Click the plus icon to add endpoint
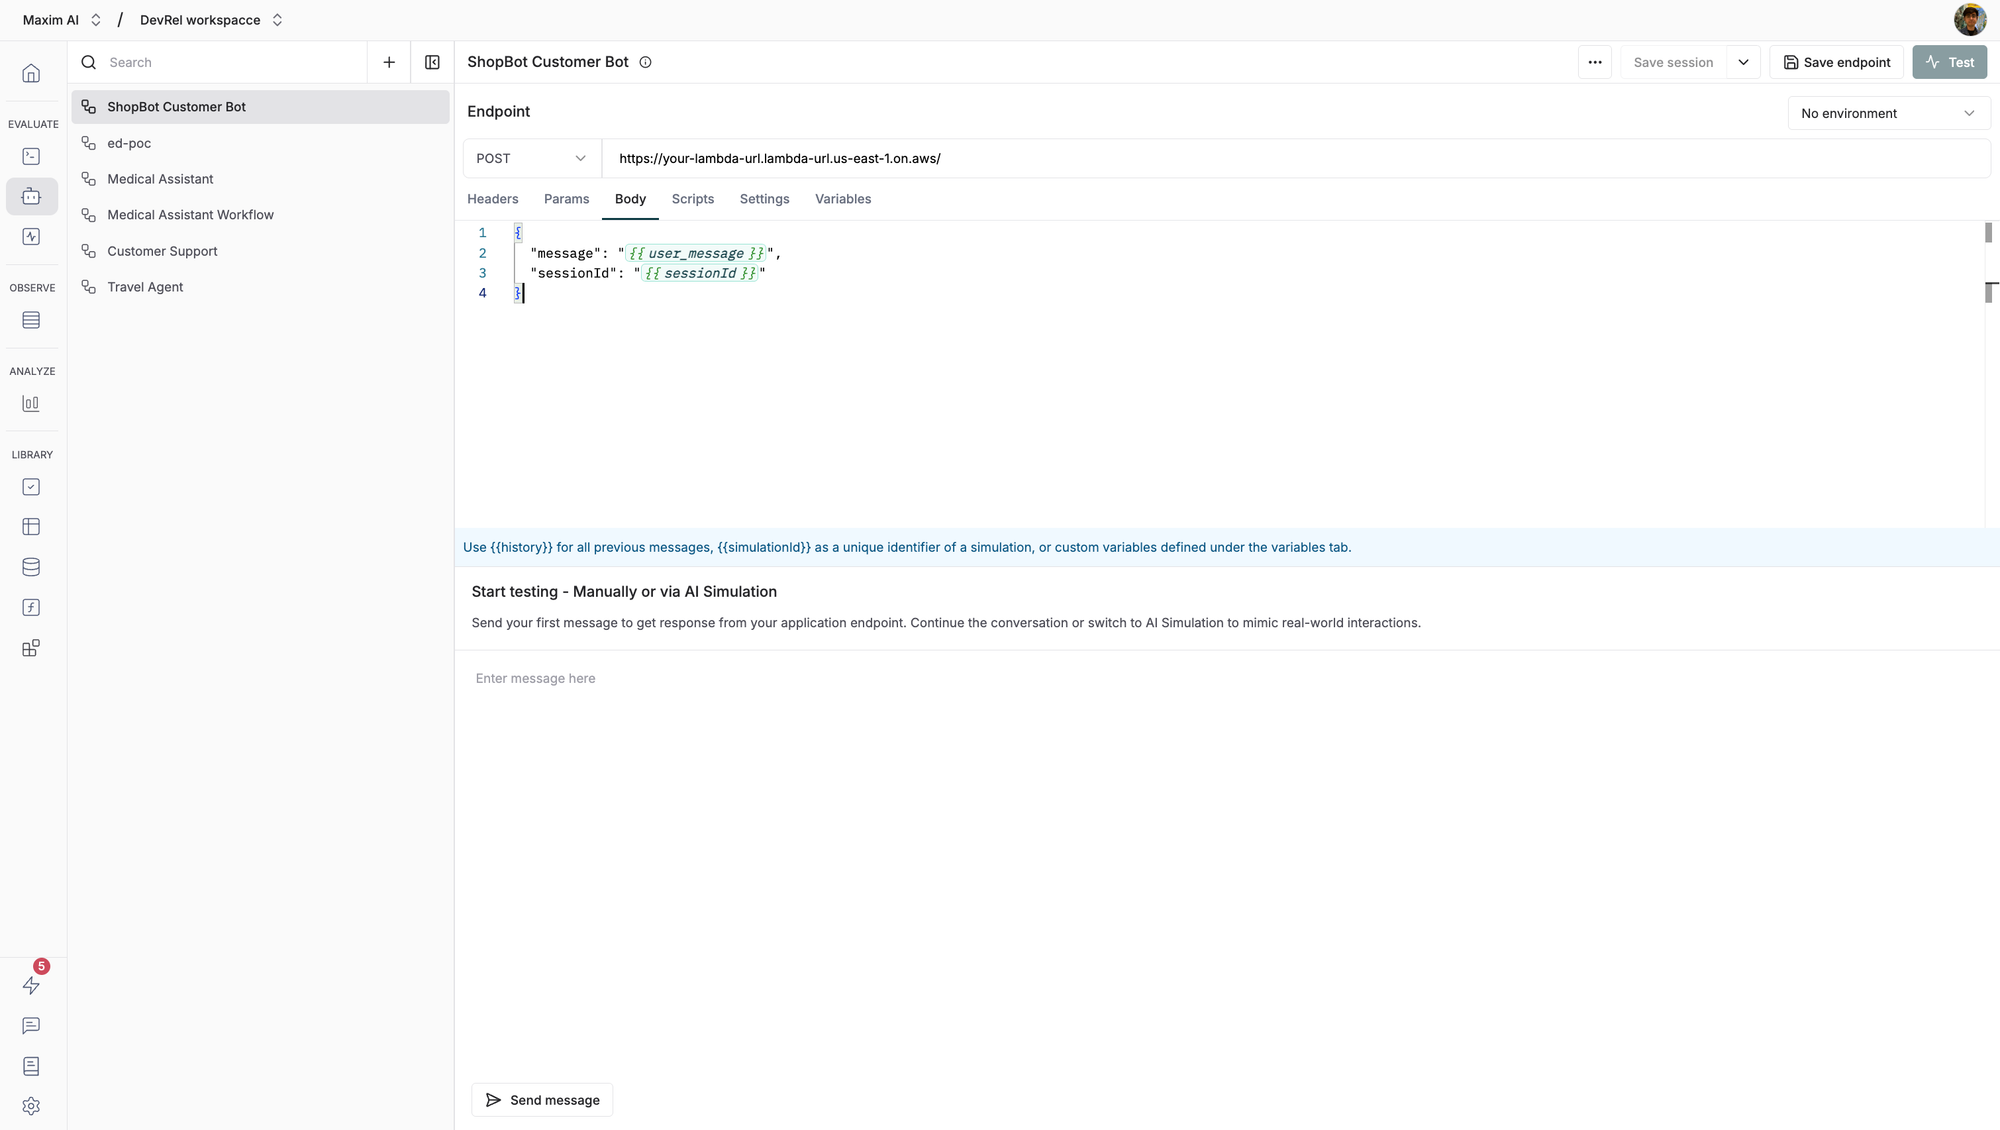The width and height of the screenshot is (2000, 1130). 389,62
